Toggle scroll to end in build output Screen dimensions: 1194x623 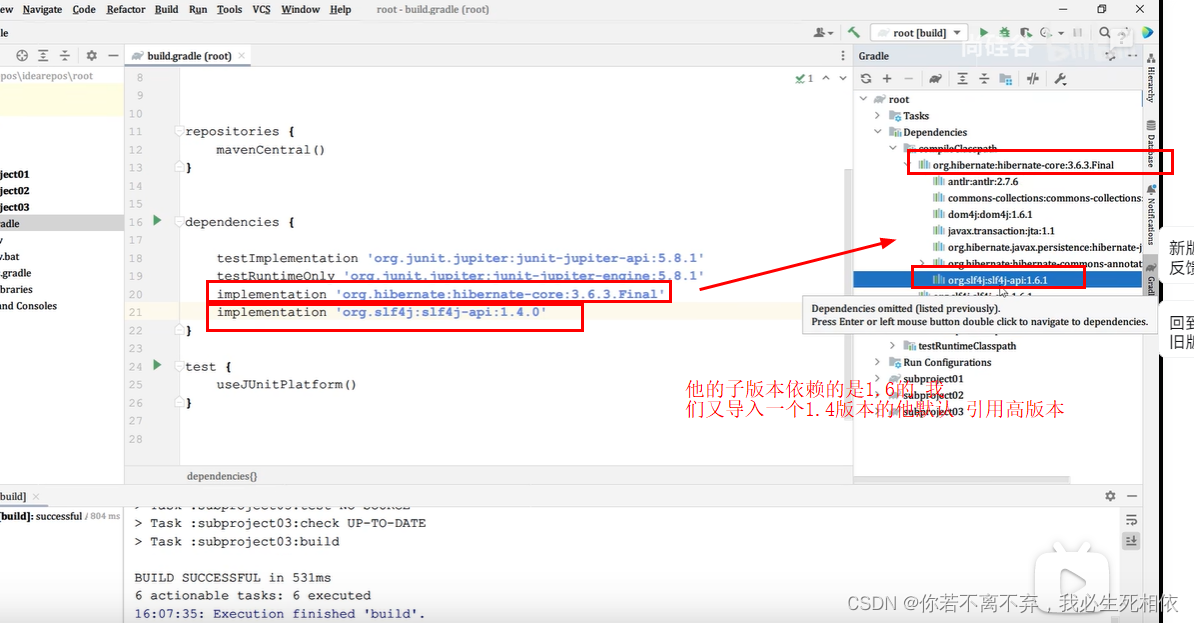click(x=1132, y=541)
